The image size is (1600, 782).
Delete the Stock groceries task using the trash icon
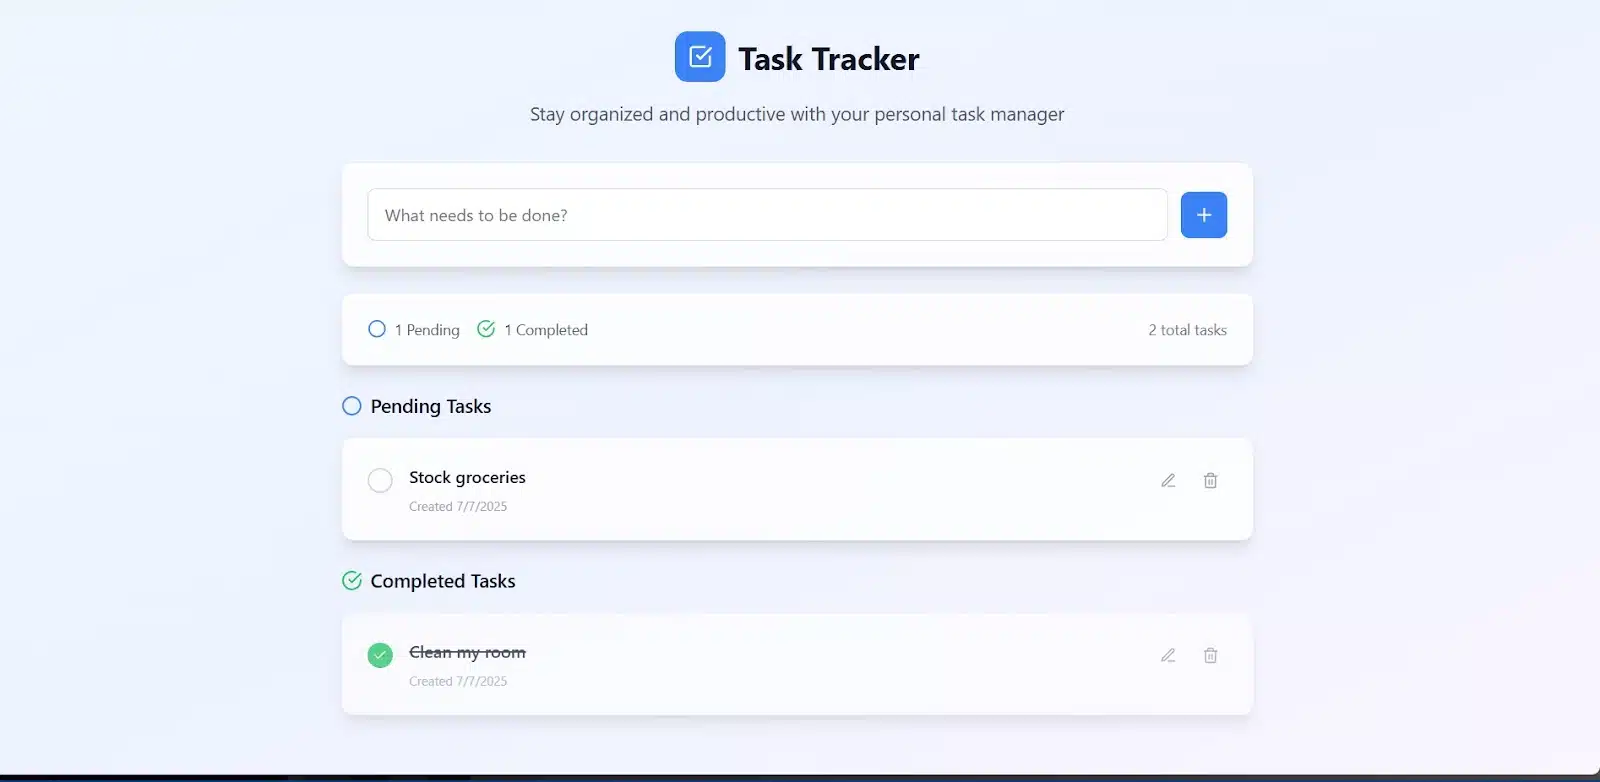pos(1210,480)
